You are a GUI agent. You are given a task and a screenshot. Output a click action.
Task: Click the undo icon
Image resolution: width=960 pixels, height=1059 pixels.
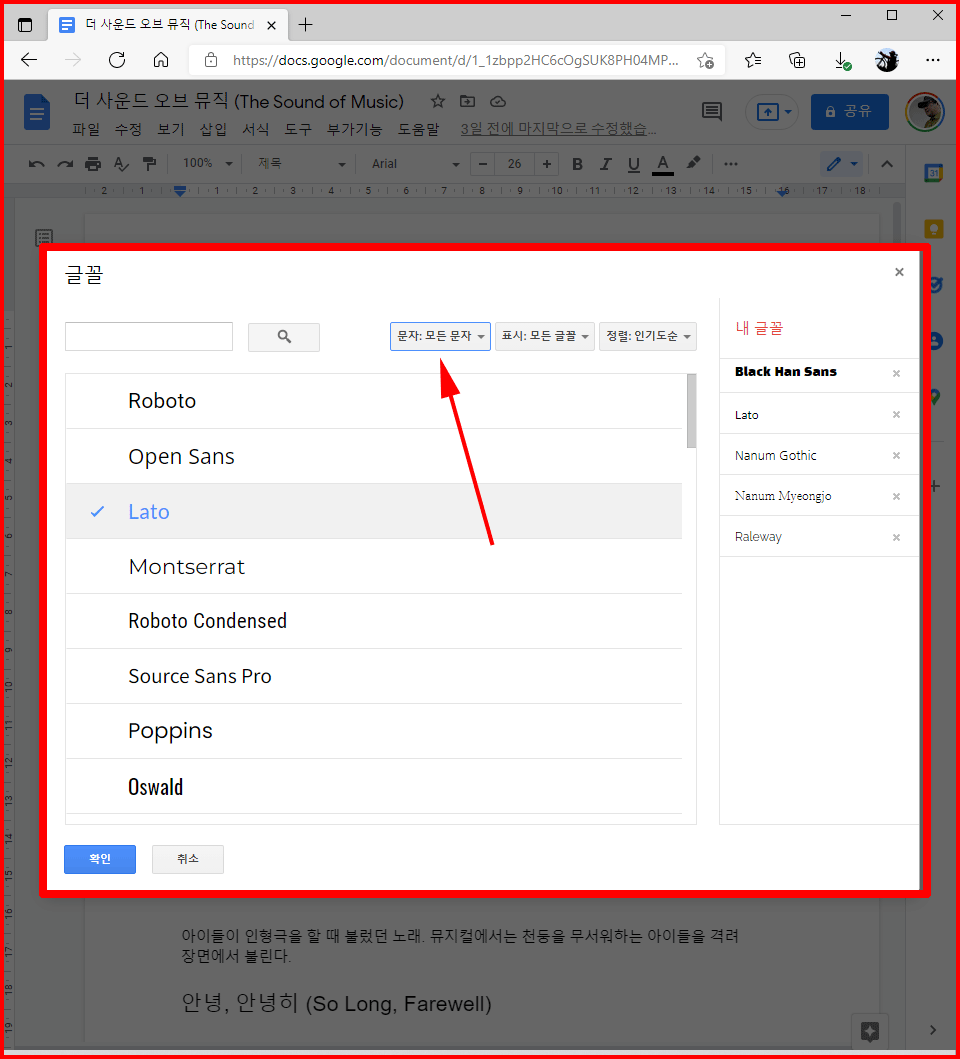point(36,163)
